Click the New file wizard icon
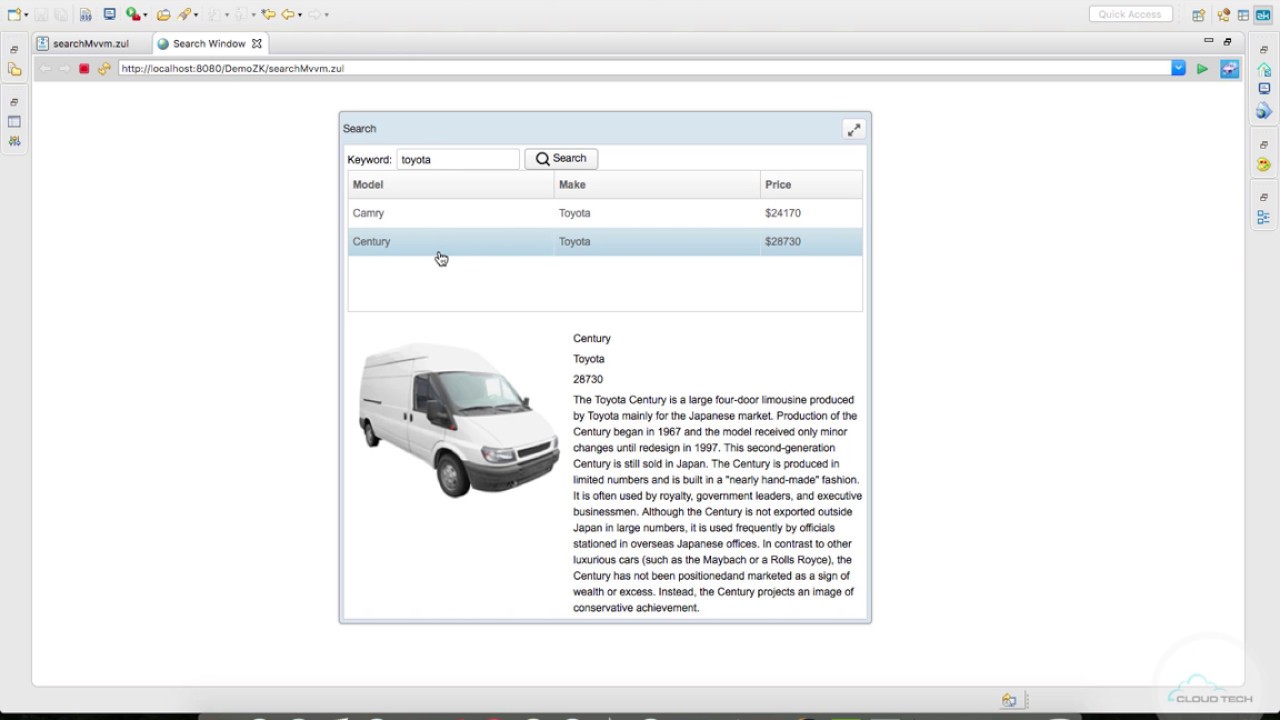Viewport: 1280px width, 720px height. pyautogui.click(x=14, y=14)
